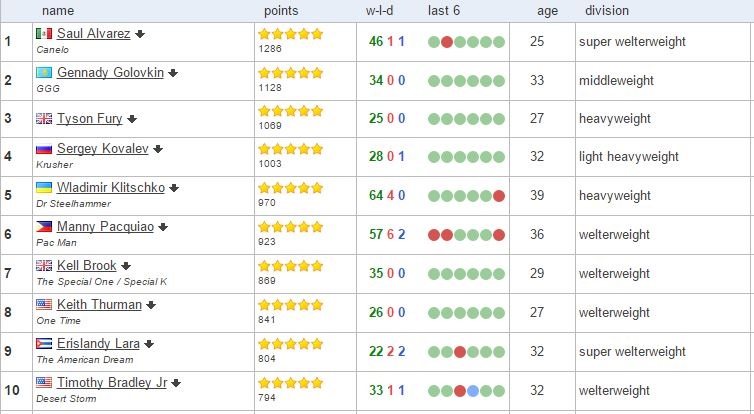Open Manny Pacquiao's profile link
Viewport: 754px width, 414px height.
coord(105,226)
